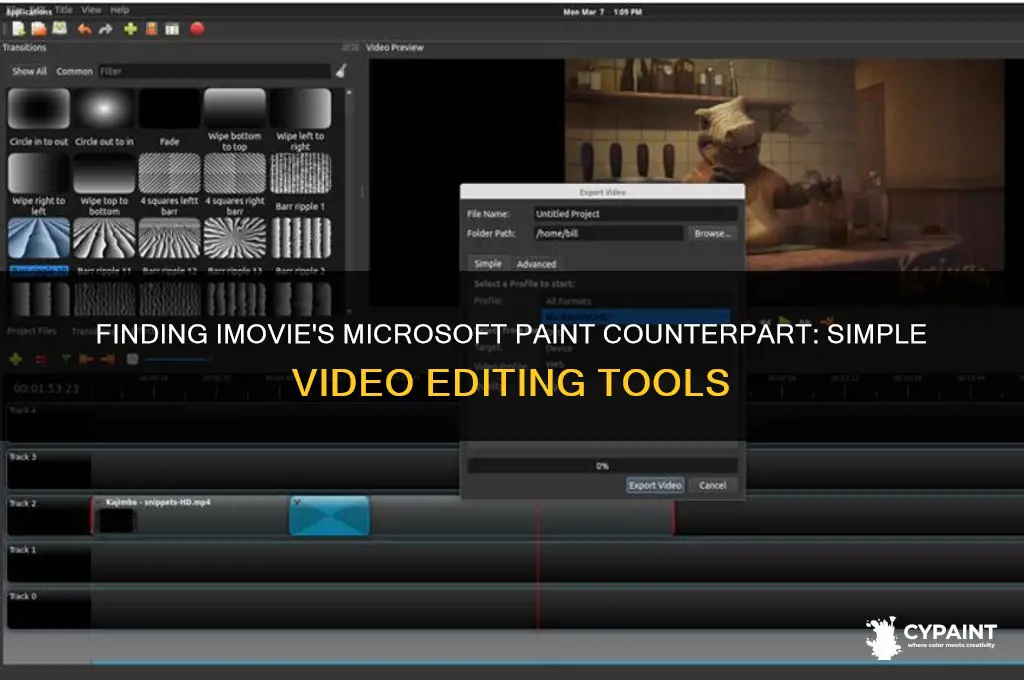Open the Title menu
Viewport: 1024px width, 680px height.
[x=63, y=10]
